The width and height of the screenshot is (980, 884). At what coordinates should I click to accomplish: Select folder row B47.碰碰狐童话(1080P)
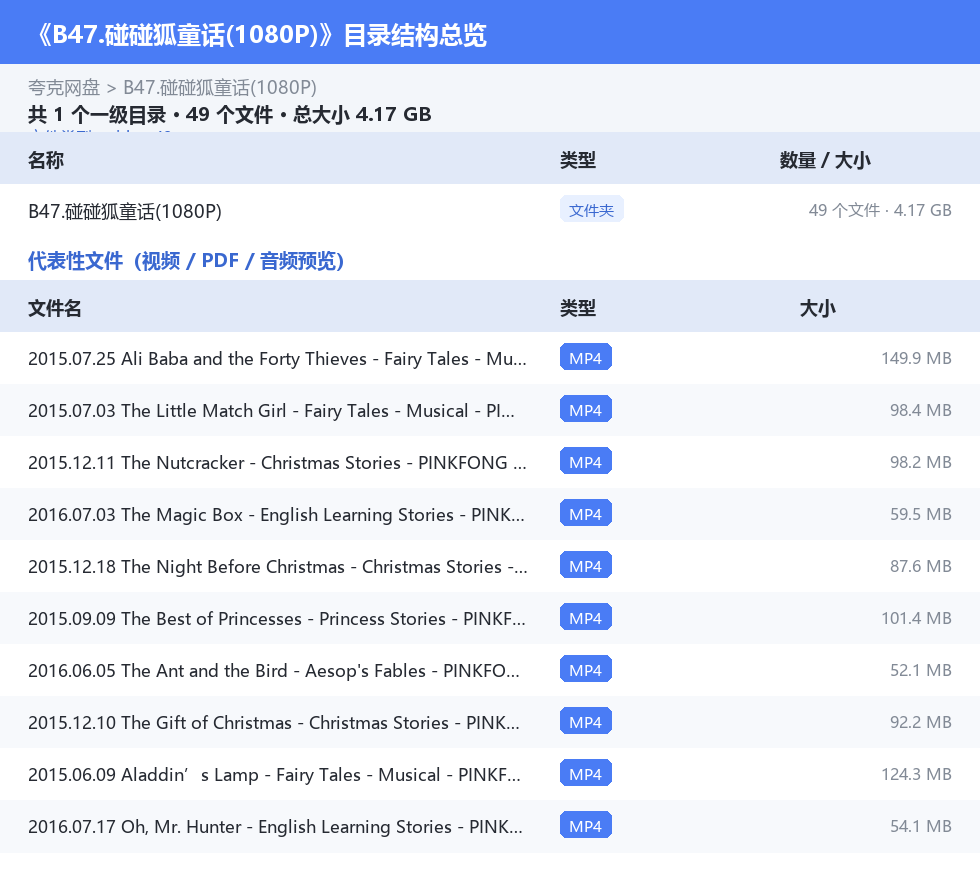pos(490,211)
